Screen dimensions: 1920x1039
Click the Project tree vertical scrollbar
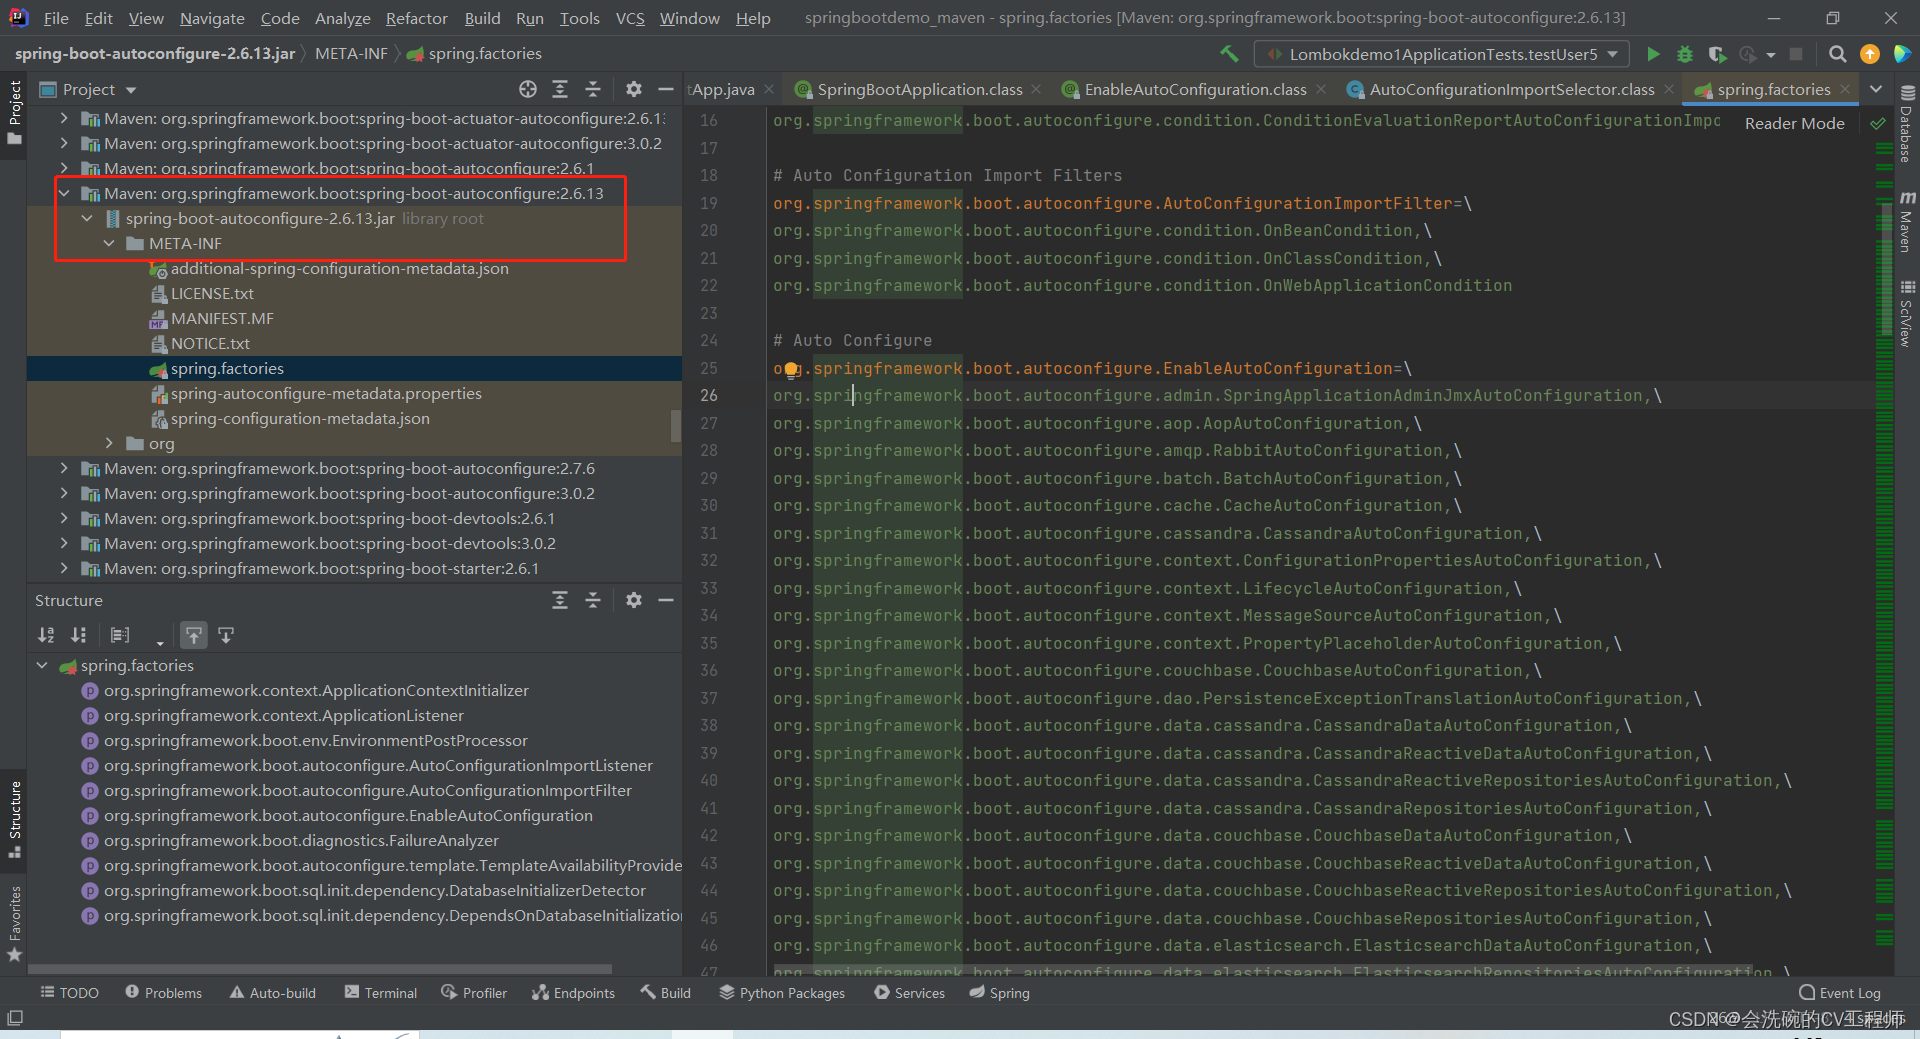(x=676, y=425)
